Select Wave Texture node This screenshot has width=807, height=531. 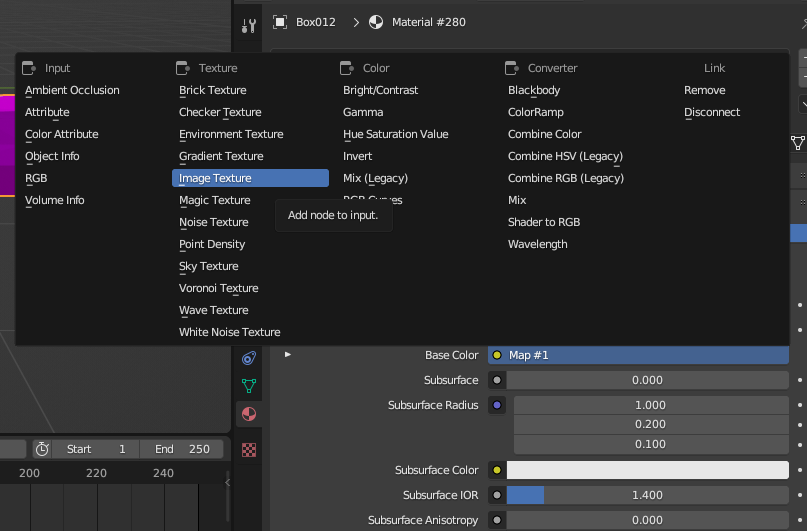[214, 310]
